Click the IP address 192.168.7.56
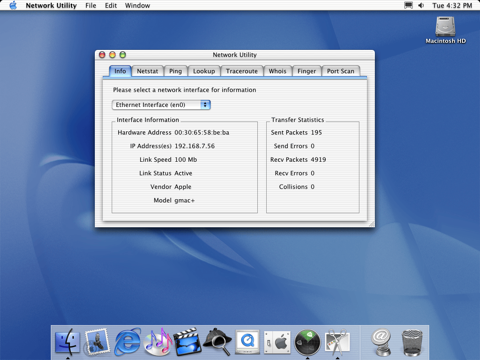The height and width of the screenshot is (360, 480). click(x=195, y=146)
